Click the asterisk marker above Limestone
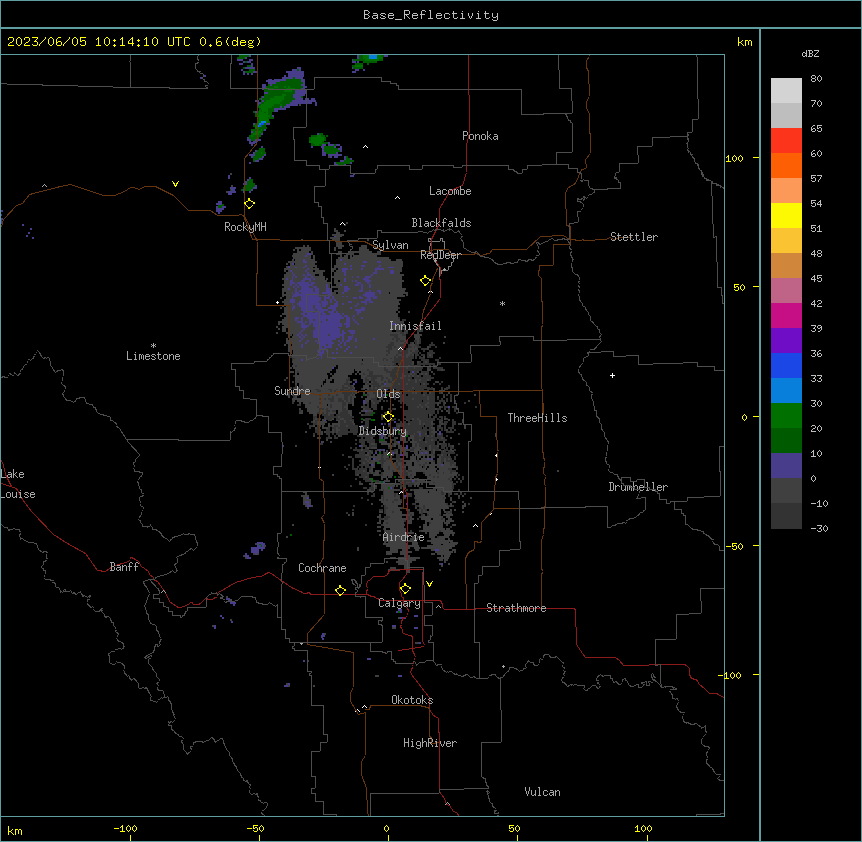Image resolution: width=862 pixels, height=842 pixels. (153, 346)
